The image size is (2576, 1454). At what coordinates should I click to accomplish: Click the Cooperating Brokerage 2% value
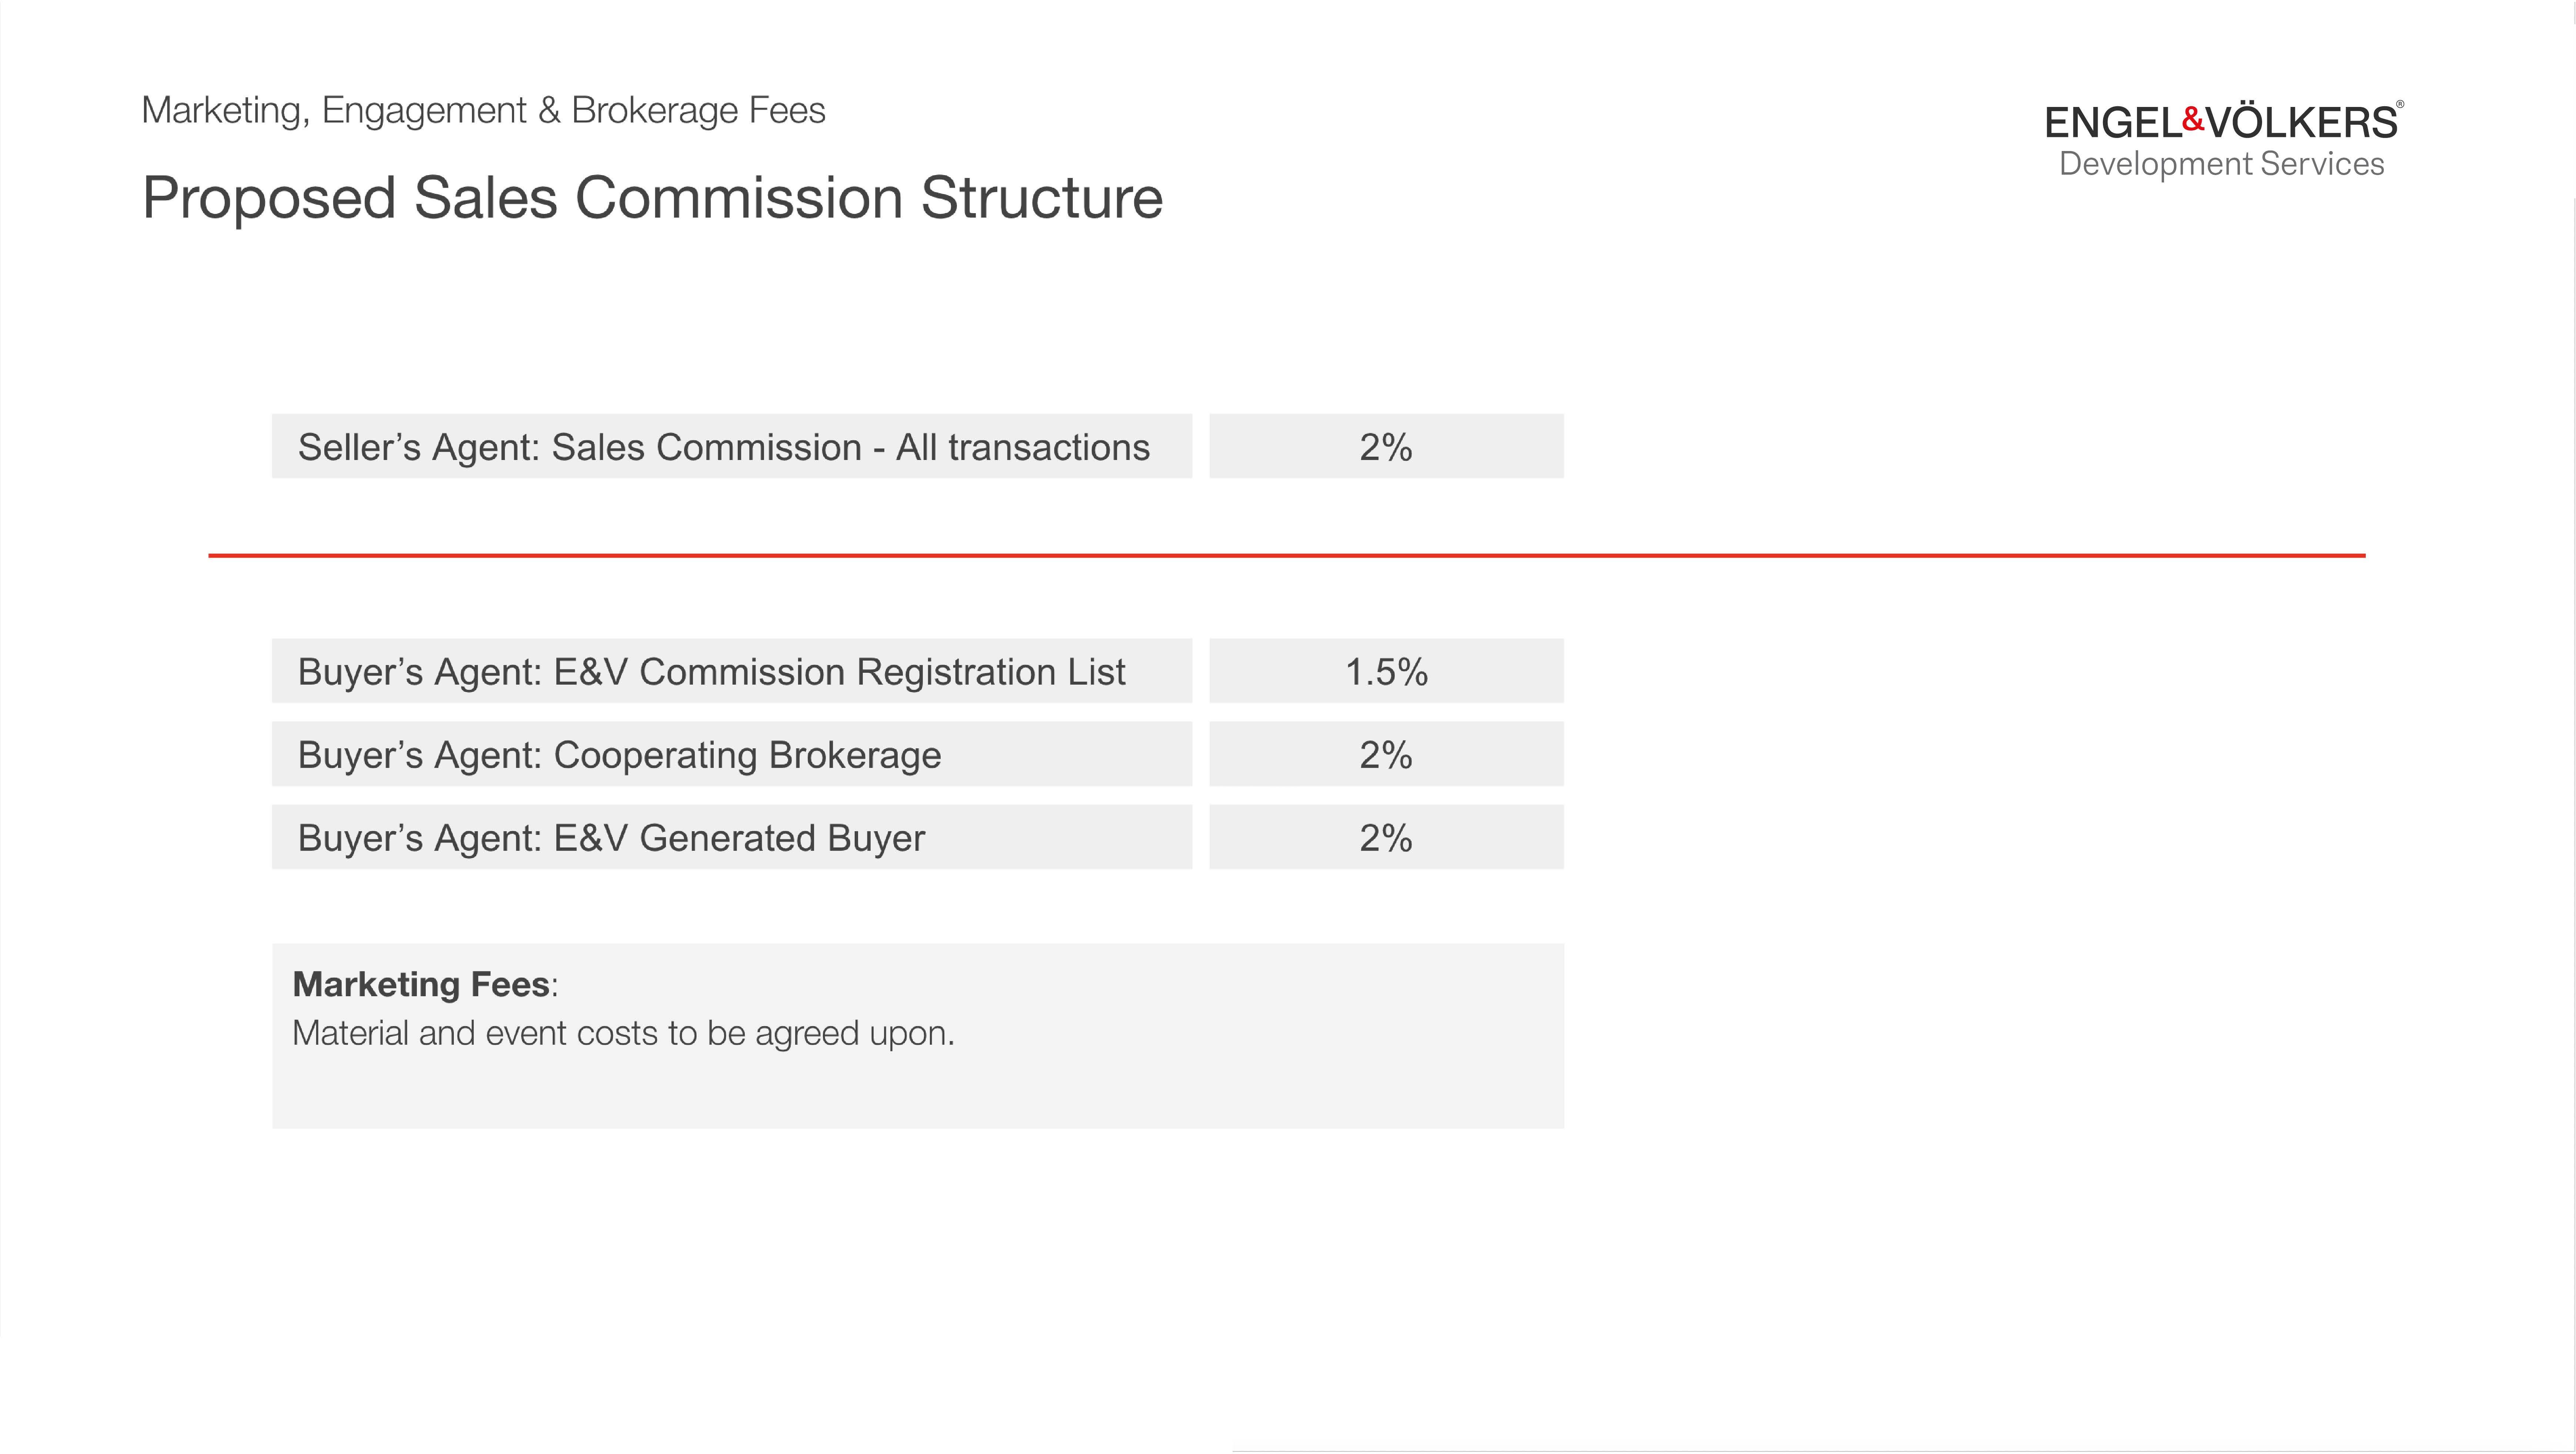1385,755
